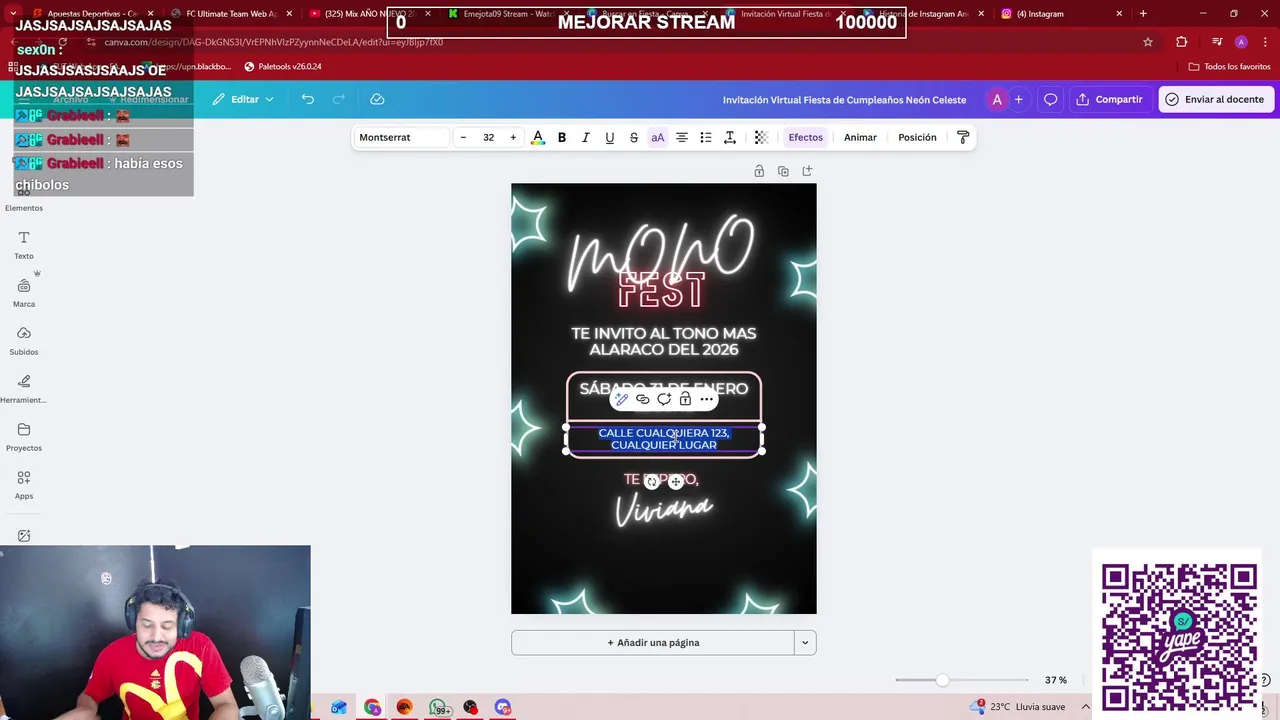Screen dimensions: 1280x720
Task: Toggle bulleted list formatting
Action: (706, 137)
